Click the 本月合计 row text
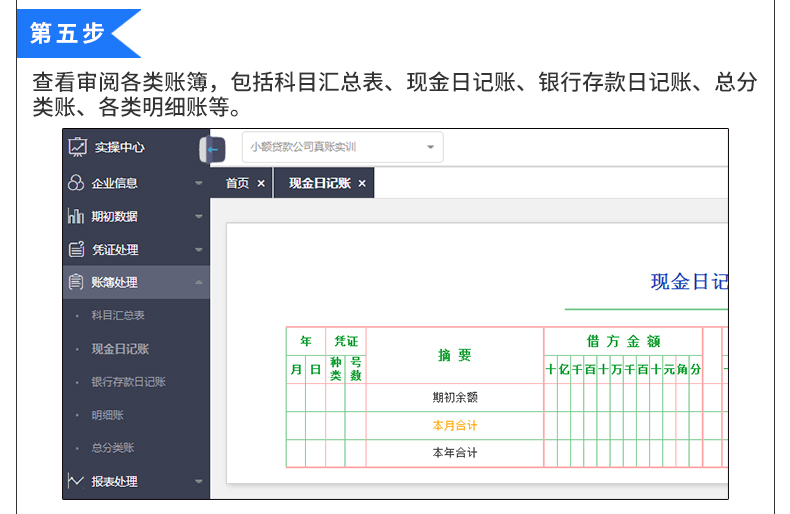 coord(455,425)
